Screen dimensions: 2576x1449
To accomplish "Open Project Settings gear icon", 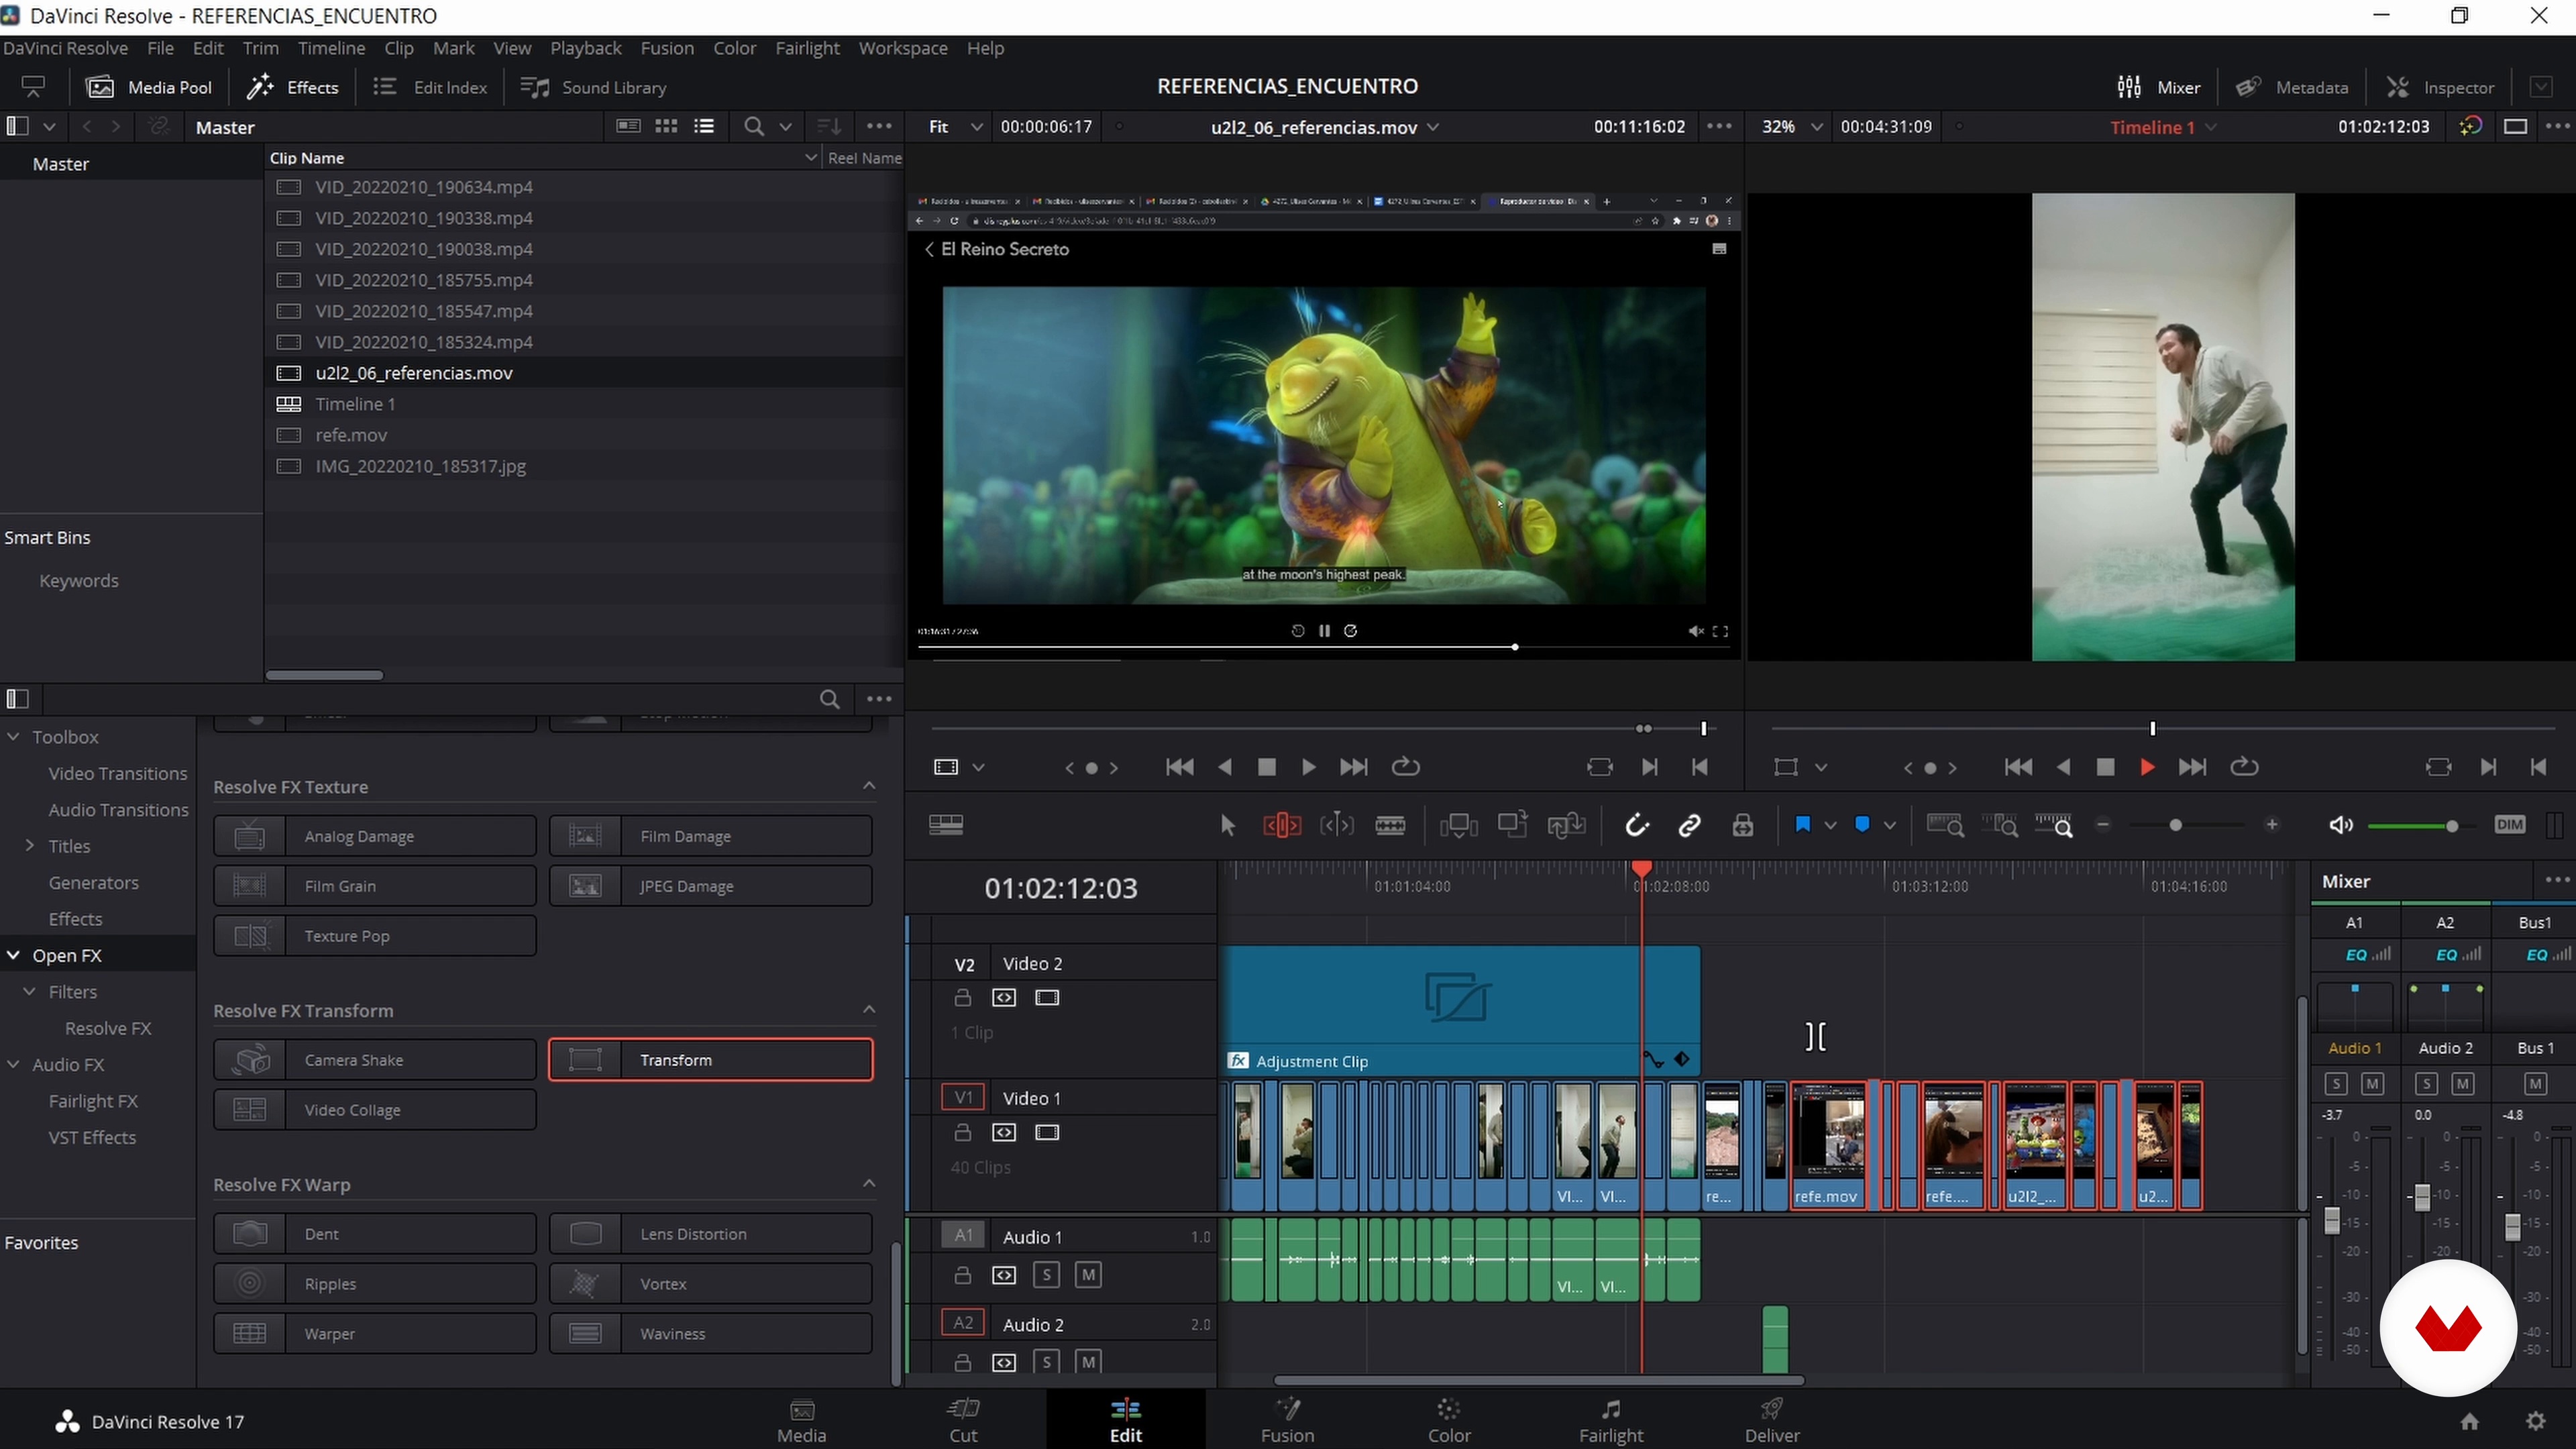I will 2536,1421.
